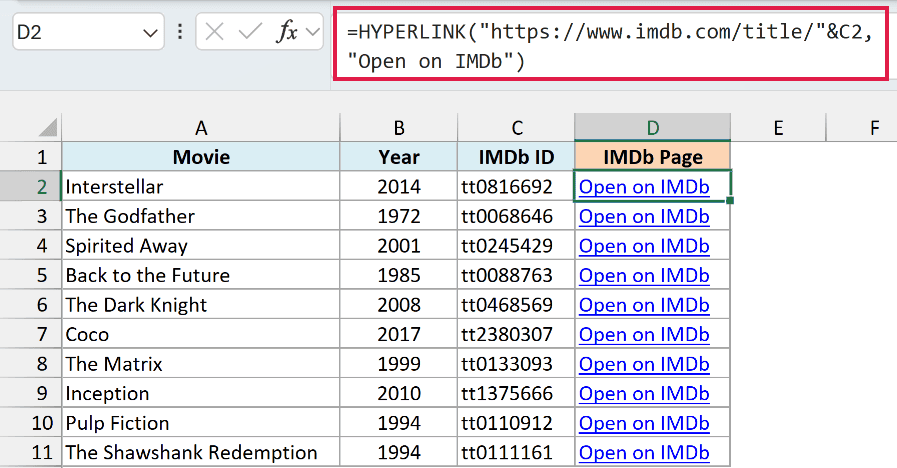Select the cell containing 'Pulp Fiction'
Image resolution: width=897 pixels, height=468 pixels.
(201, 423)
